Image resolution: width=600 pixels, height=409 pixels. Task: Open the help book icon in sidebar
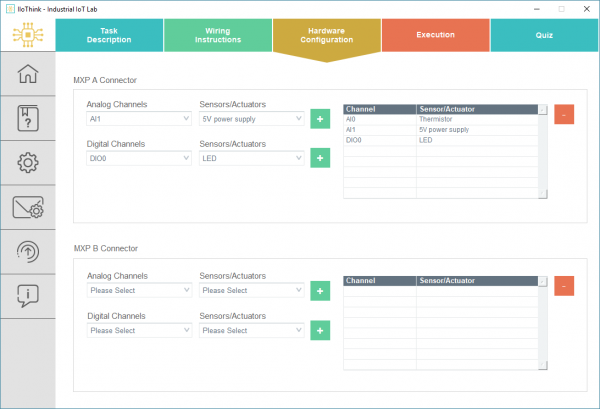(x=27, y=118)
